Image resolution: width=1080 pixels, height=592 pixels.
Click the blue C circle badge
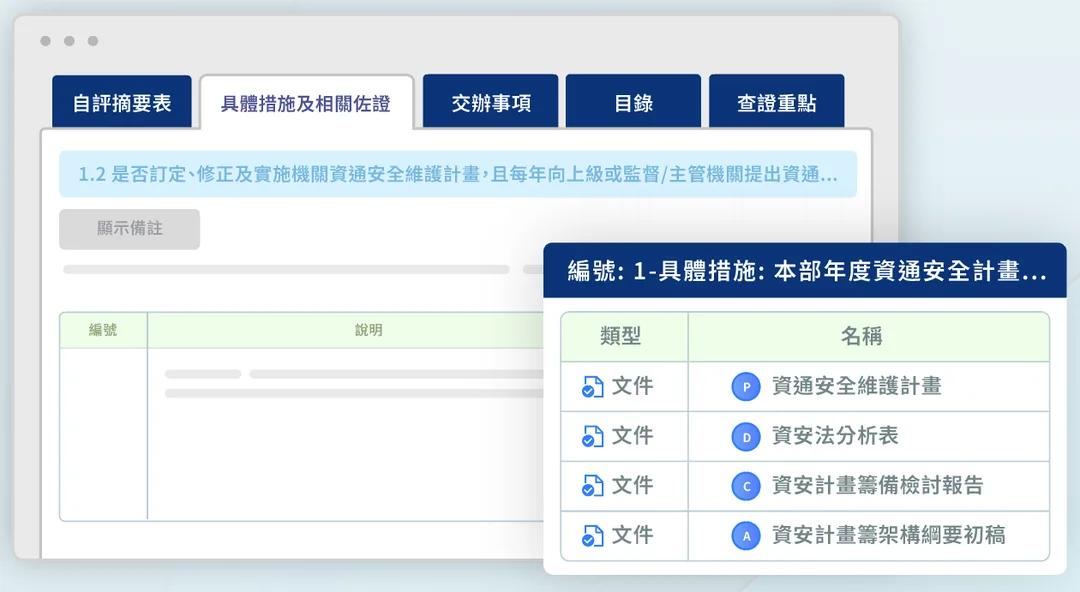click(746, 487)
